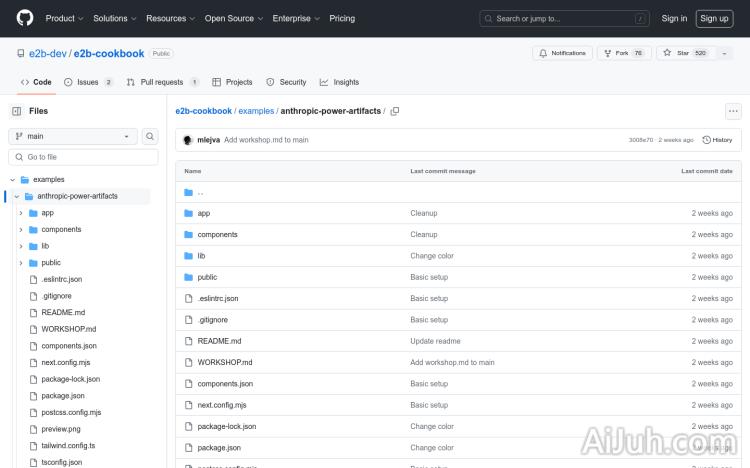The width and height of the screenshot is (750, 468).
Task: Click the GitHub logo icon
Action: [25, 18]
